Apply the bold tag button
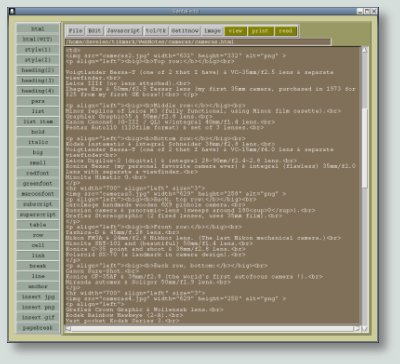Image resolution: width=400 pixels, height=364 pixels. 38,132
